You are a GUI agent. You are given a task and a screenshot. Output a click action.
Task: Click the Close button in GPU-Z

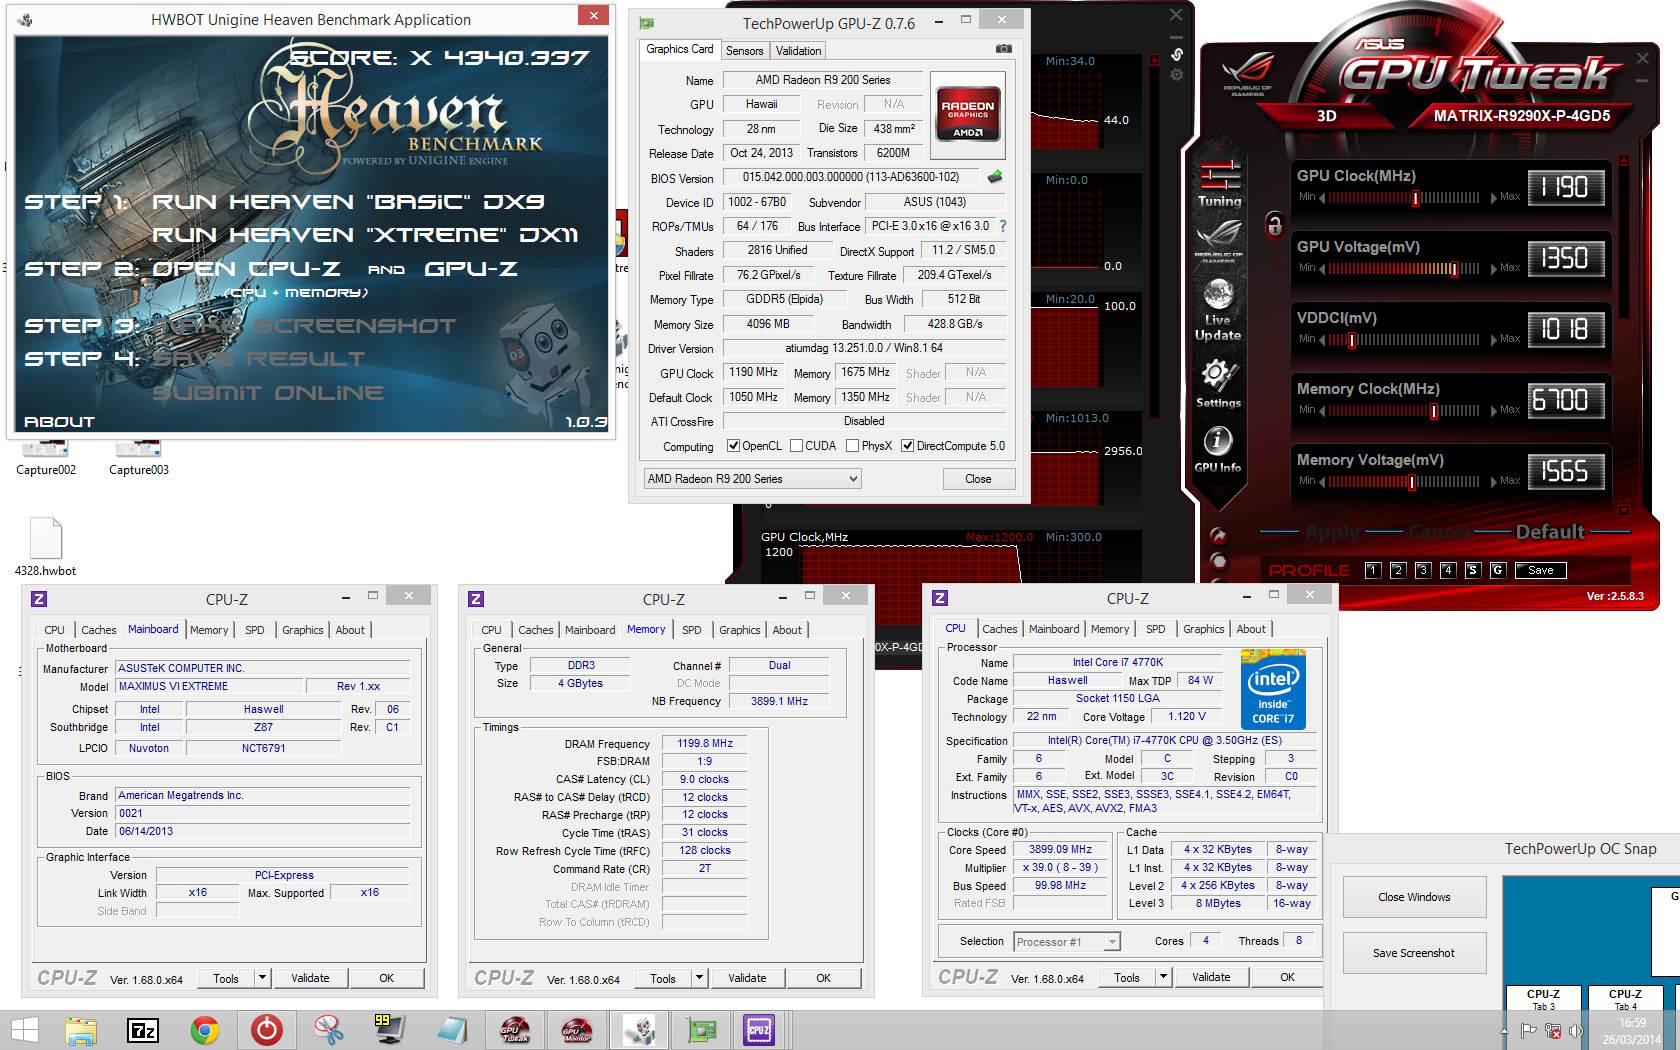coord(978,479)
